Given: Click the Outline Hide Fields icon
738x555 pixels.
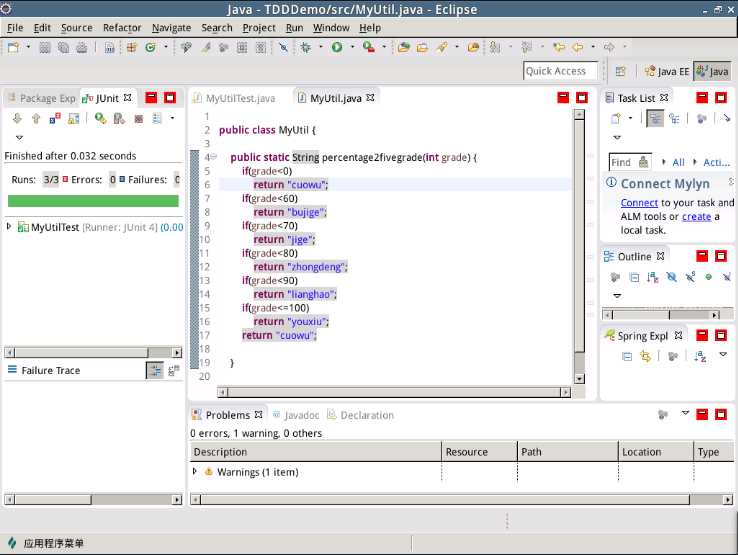Looking at the screenshot, I should click(671, 277).
